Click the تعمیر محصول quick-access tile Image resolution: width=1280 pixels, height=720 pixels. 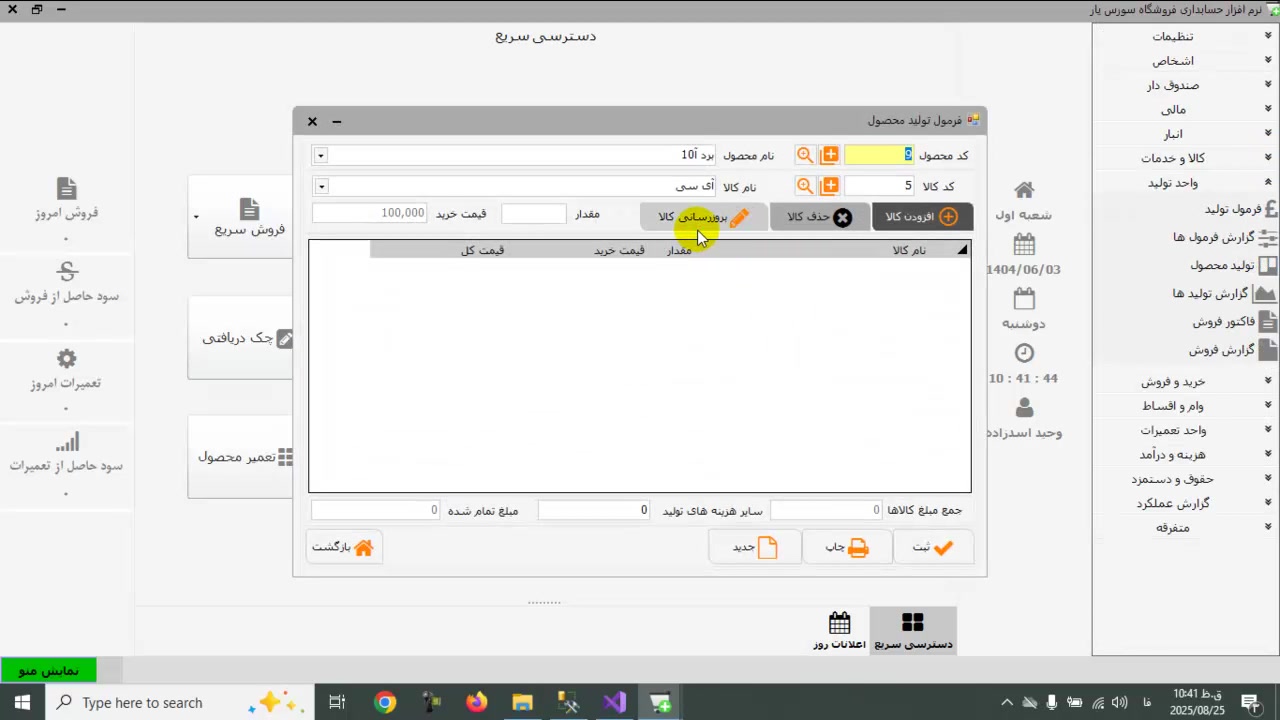coord(240,456)
